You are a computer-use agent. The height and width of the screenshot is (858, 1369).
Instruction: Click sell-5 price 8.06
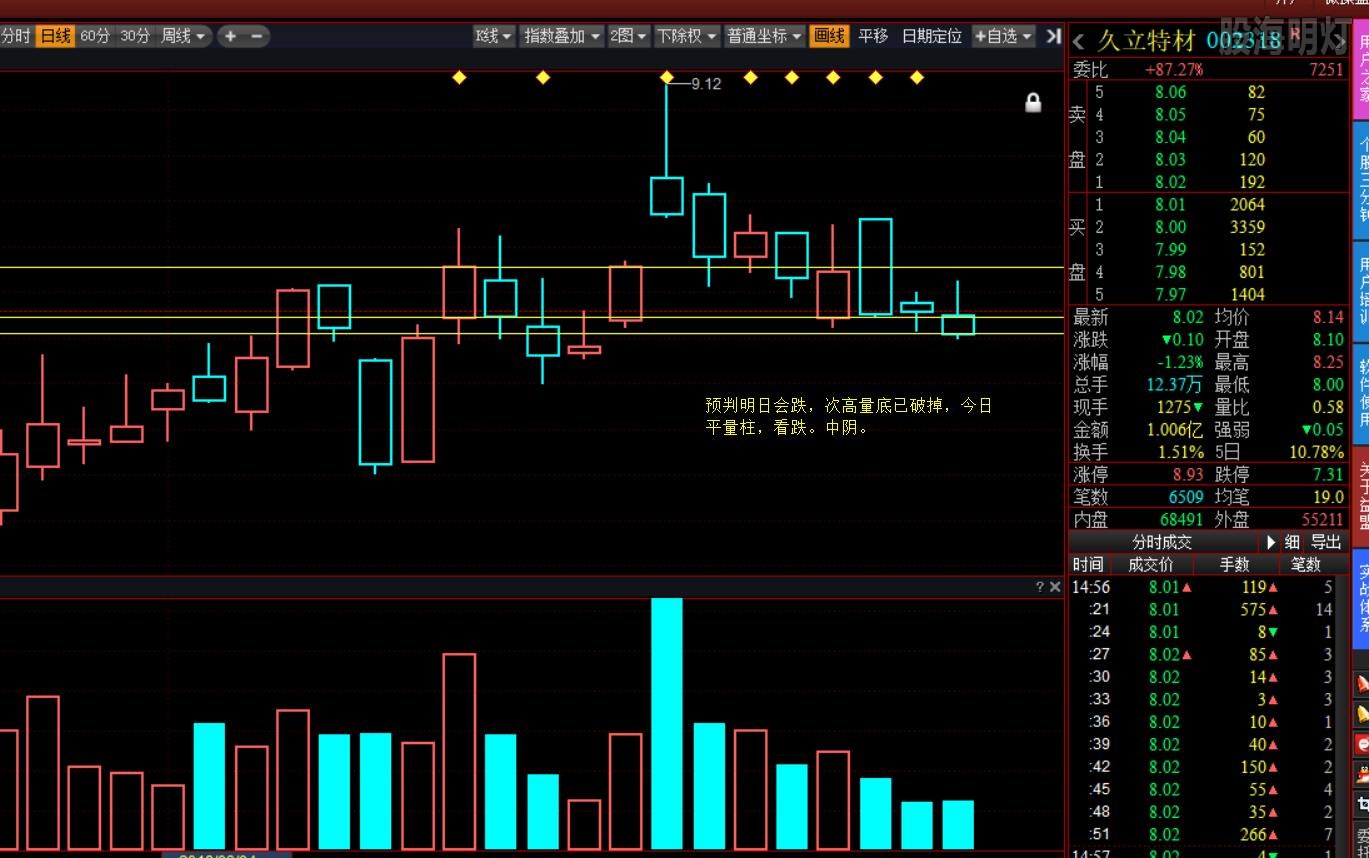click(x=1170, y=92)
